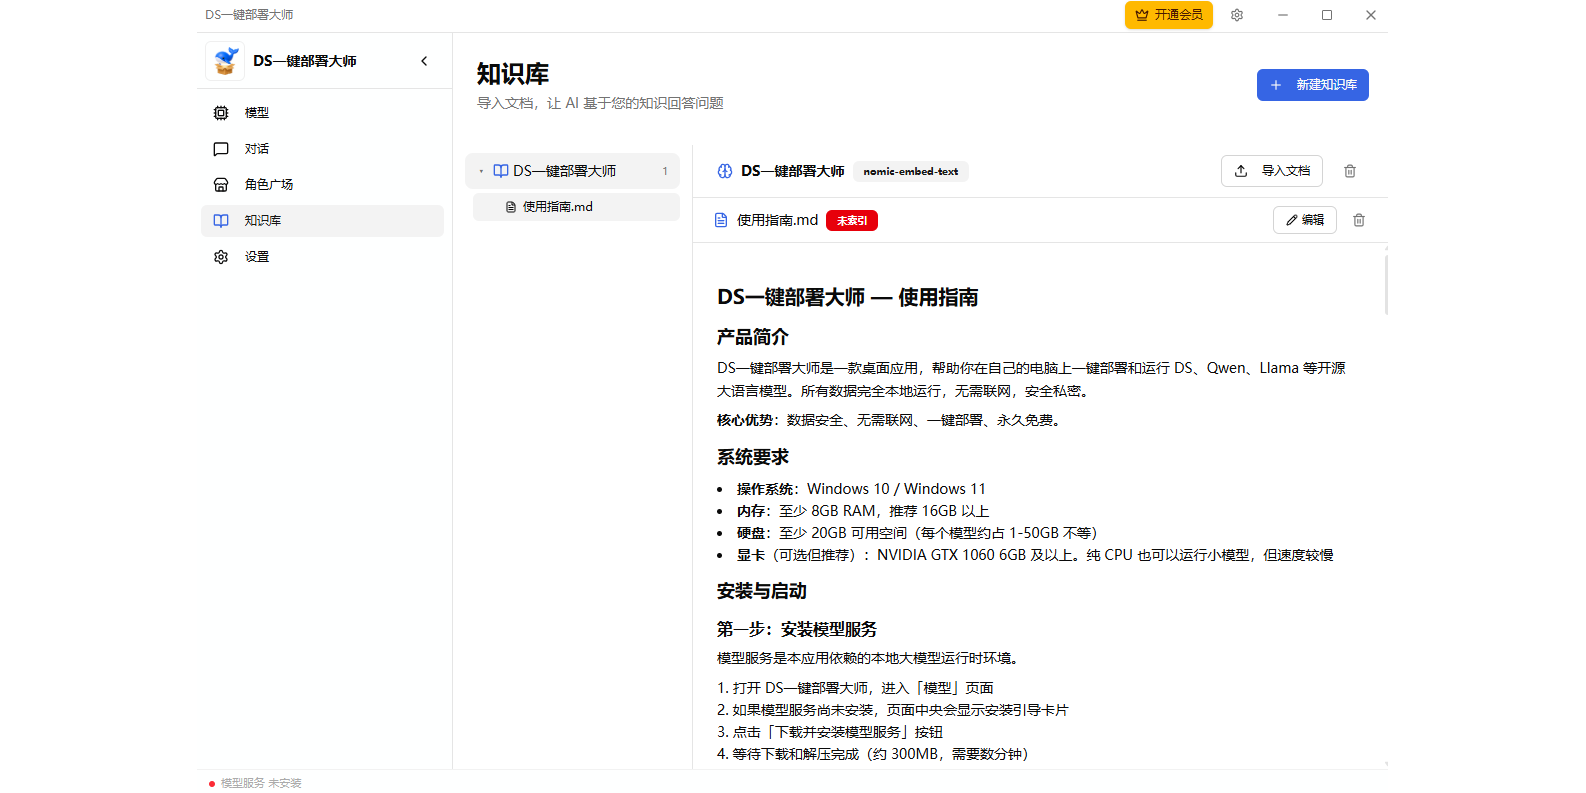
Task: Click the document count badge 1 in tree
Action: pyautogui.click(x=665, y=171)
